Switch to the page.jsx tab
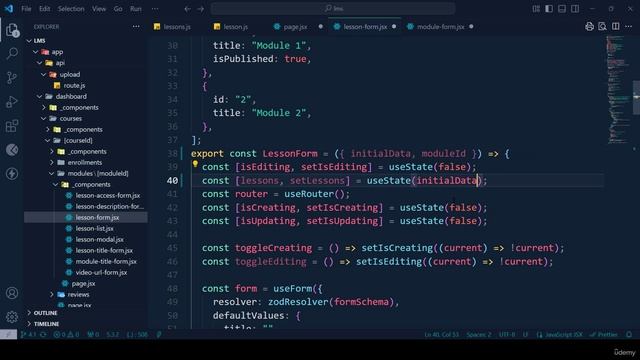Screen dimensions: 640x360 [x=295, y=27]
